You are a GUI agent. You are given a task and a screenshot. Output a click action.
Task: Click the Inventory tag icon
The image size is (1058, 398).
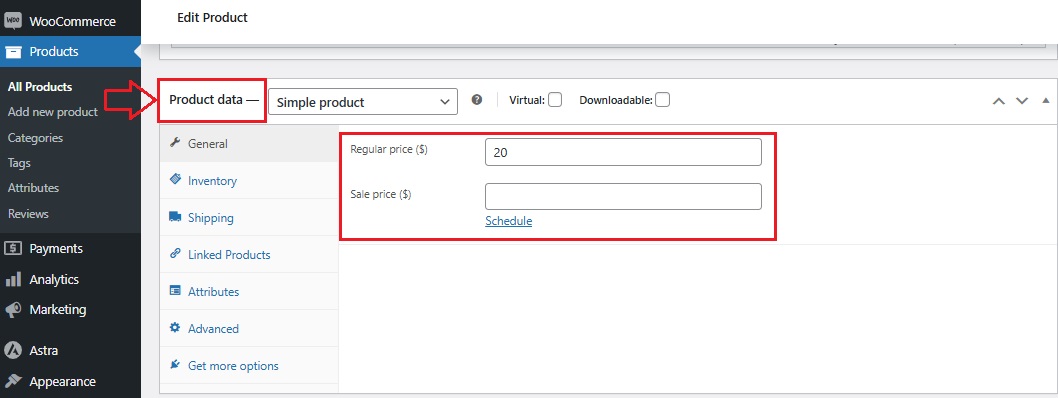(x=175, y=179)
